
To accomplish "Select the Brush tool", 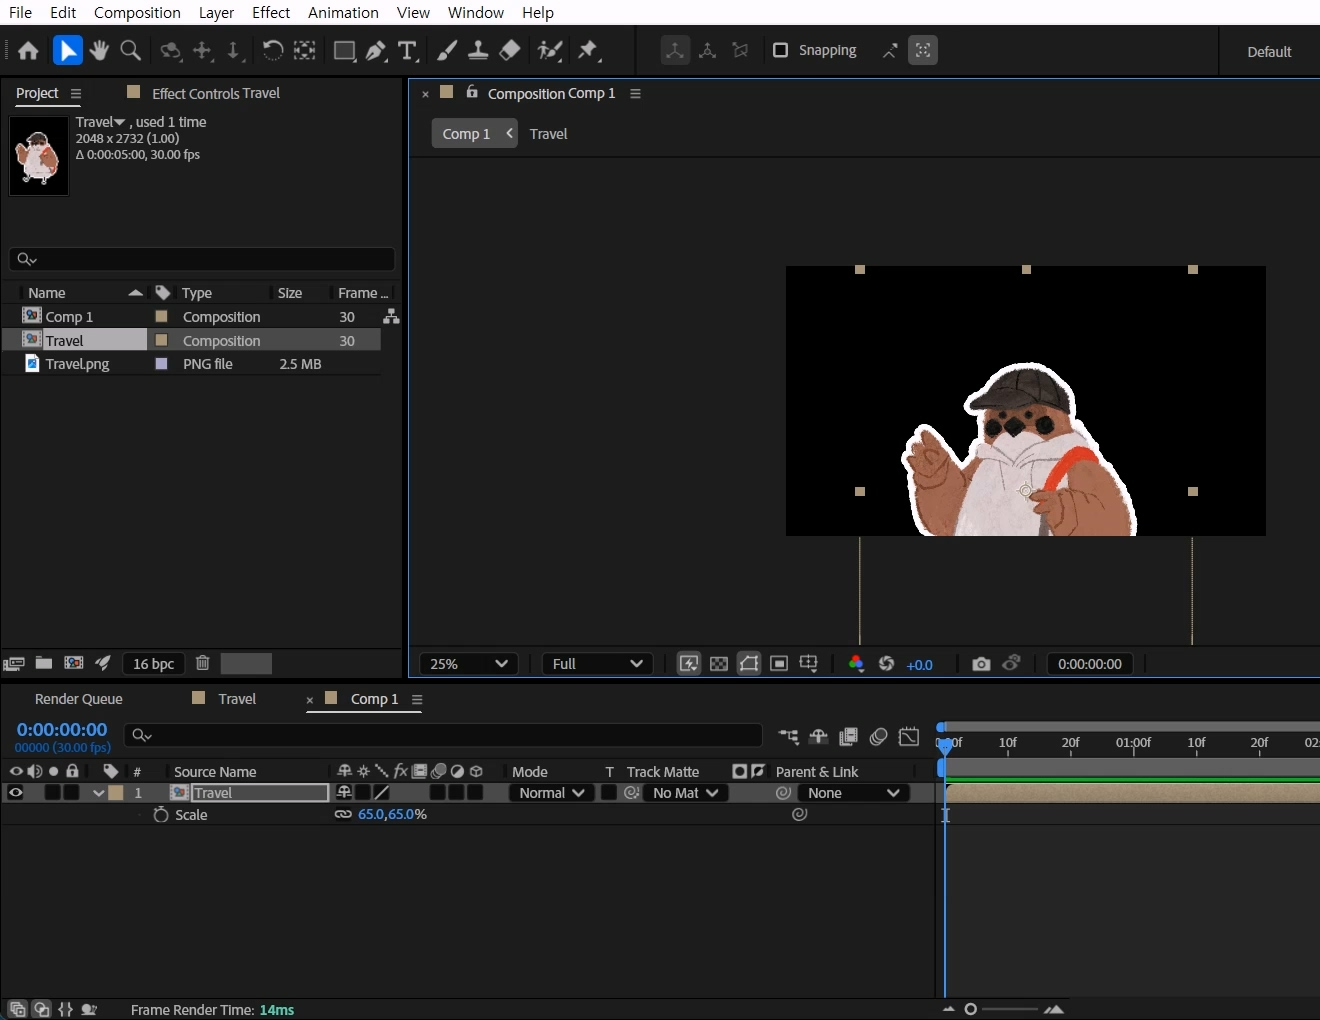I will pyautogui.click(x=448, y=50).
